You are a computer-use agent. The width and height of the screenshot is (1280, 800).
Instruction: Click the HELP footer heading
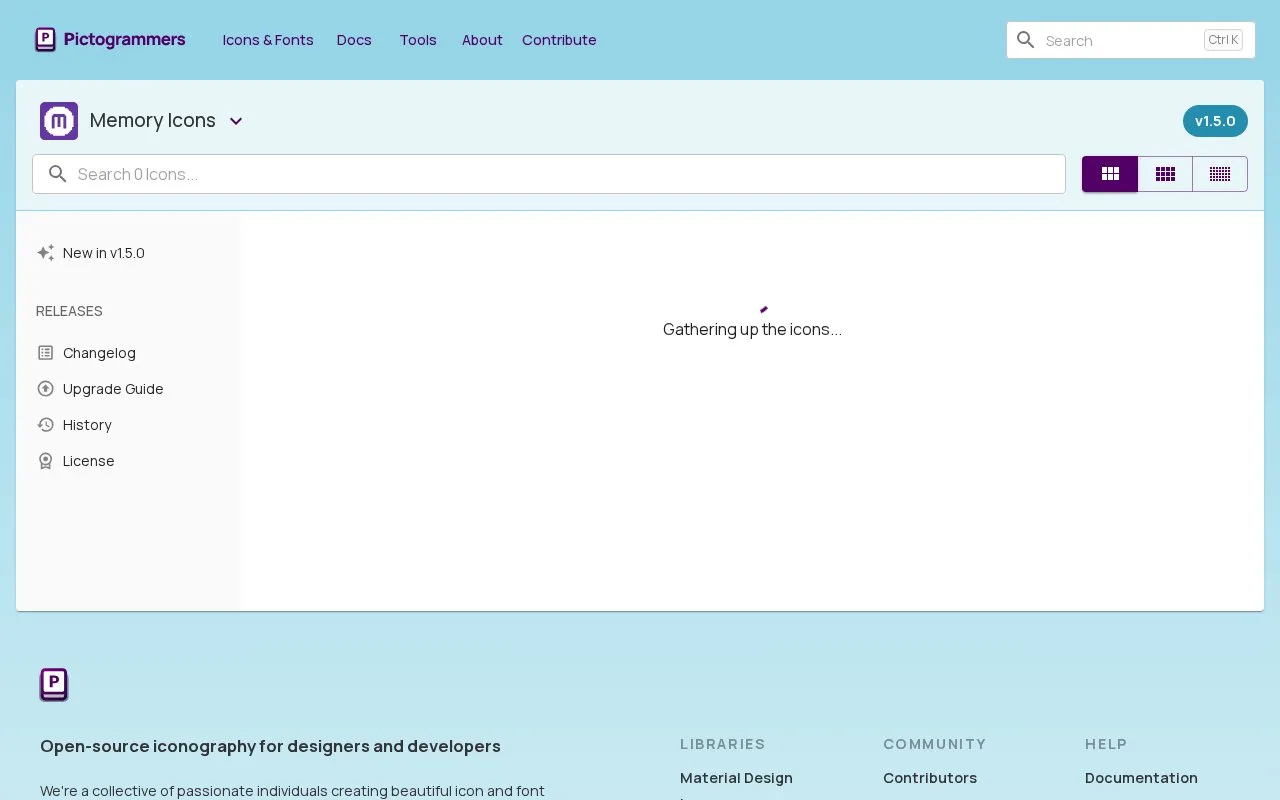click(x=1106, y=744)
